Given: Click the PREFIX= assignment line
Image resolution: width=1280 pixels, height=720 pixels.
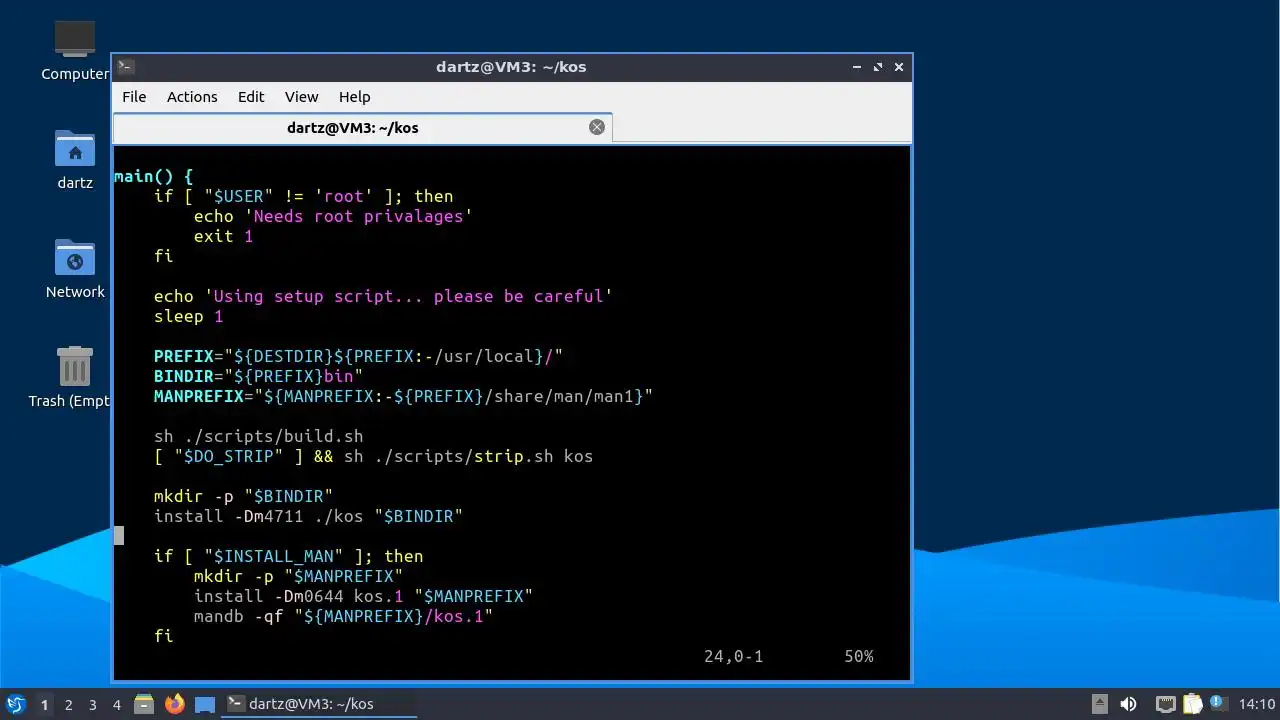Looking at the screenshot, I should click(359, 356).
